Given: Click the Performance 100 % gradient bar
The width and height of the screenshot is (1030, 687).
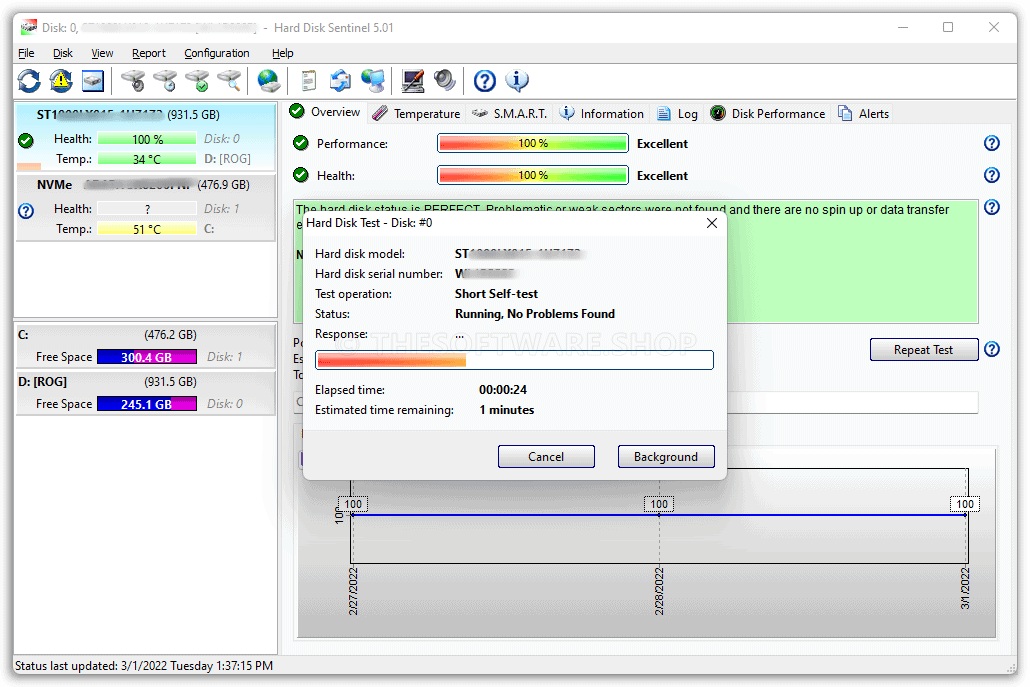Looking at the screenshot, I should 533,143.
